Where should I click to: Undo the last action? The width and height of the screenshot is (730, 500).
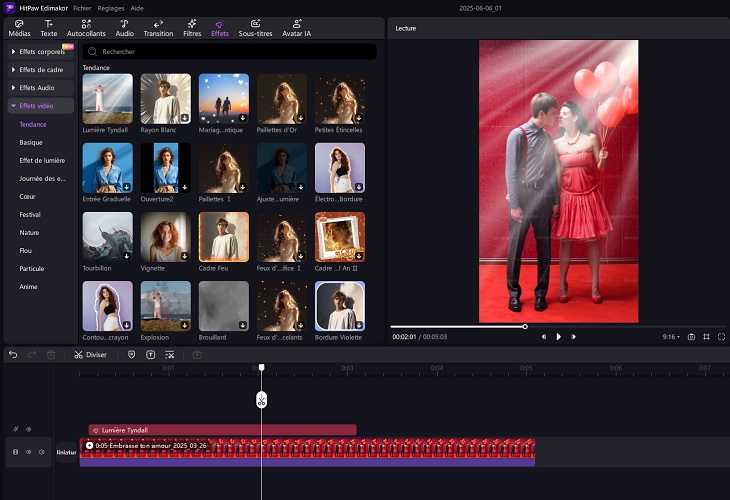coord(13,355)
